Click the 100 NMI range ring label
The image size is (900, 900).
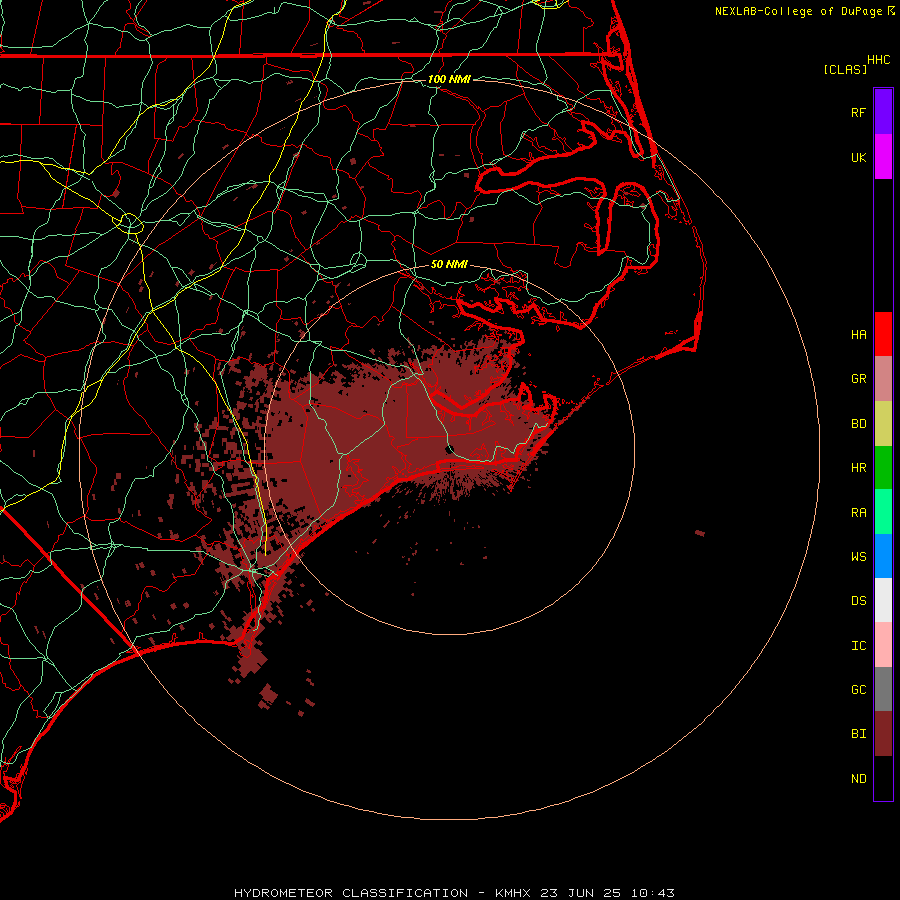click(449, 79)
